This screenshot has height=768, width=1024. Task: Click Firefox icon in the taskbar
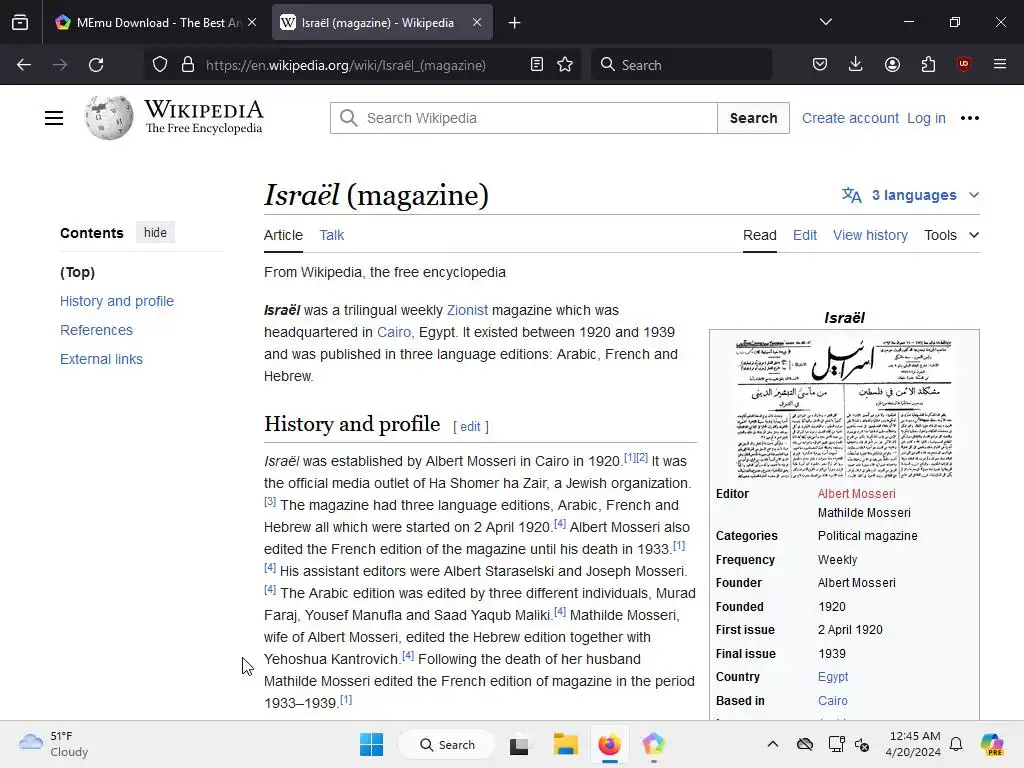(x=609, y=744)
